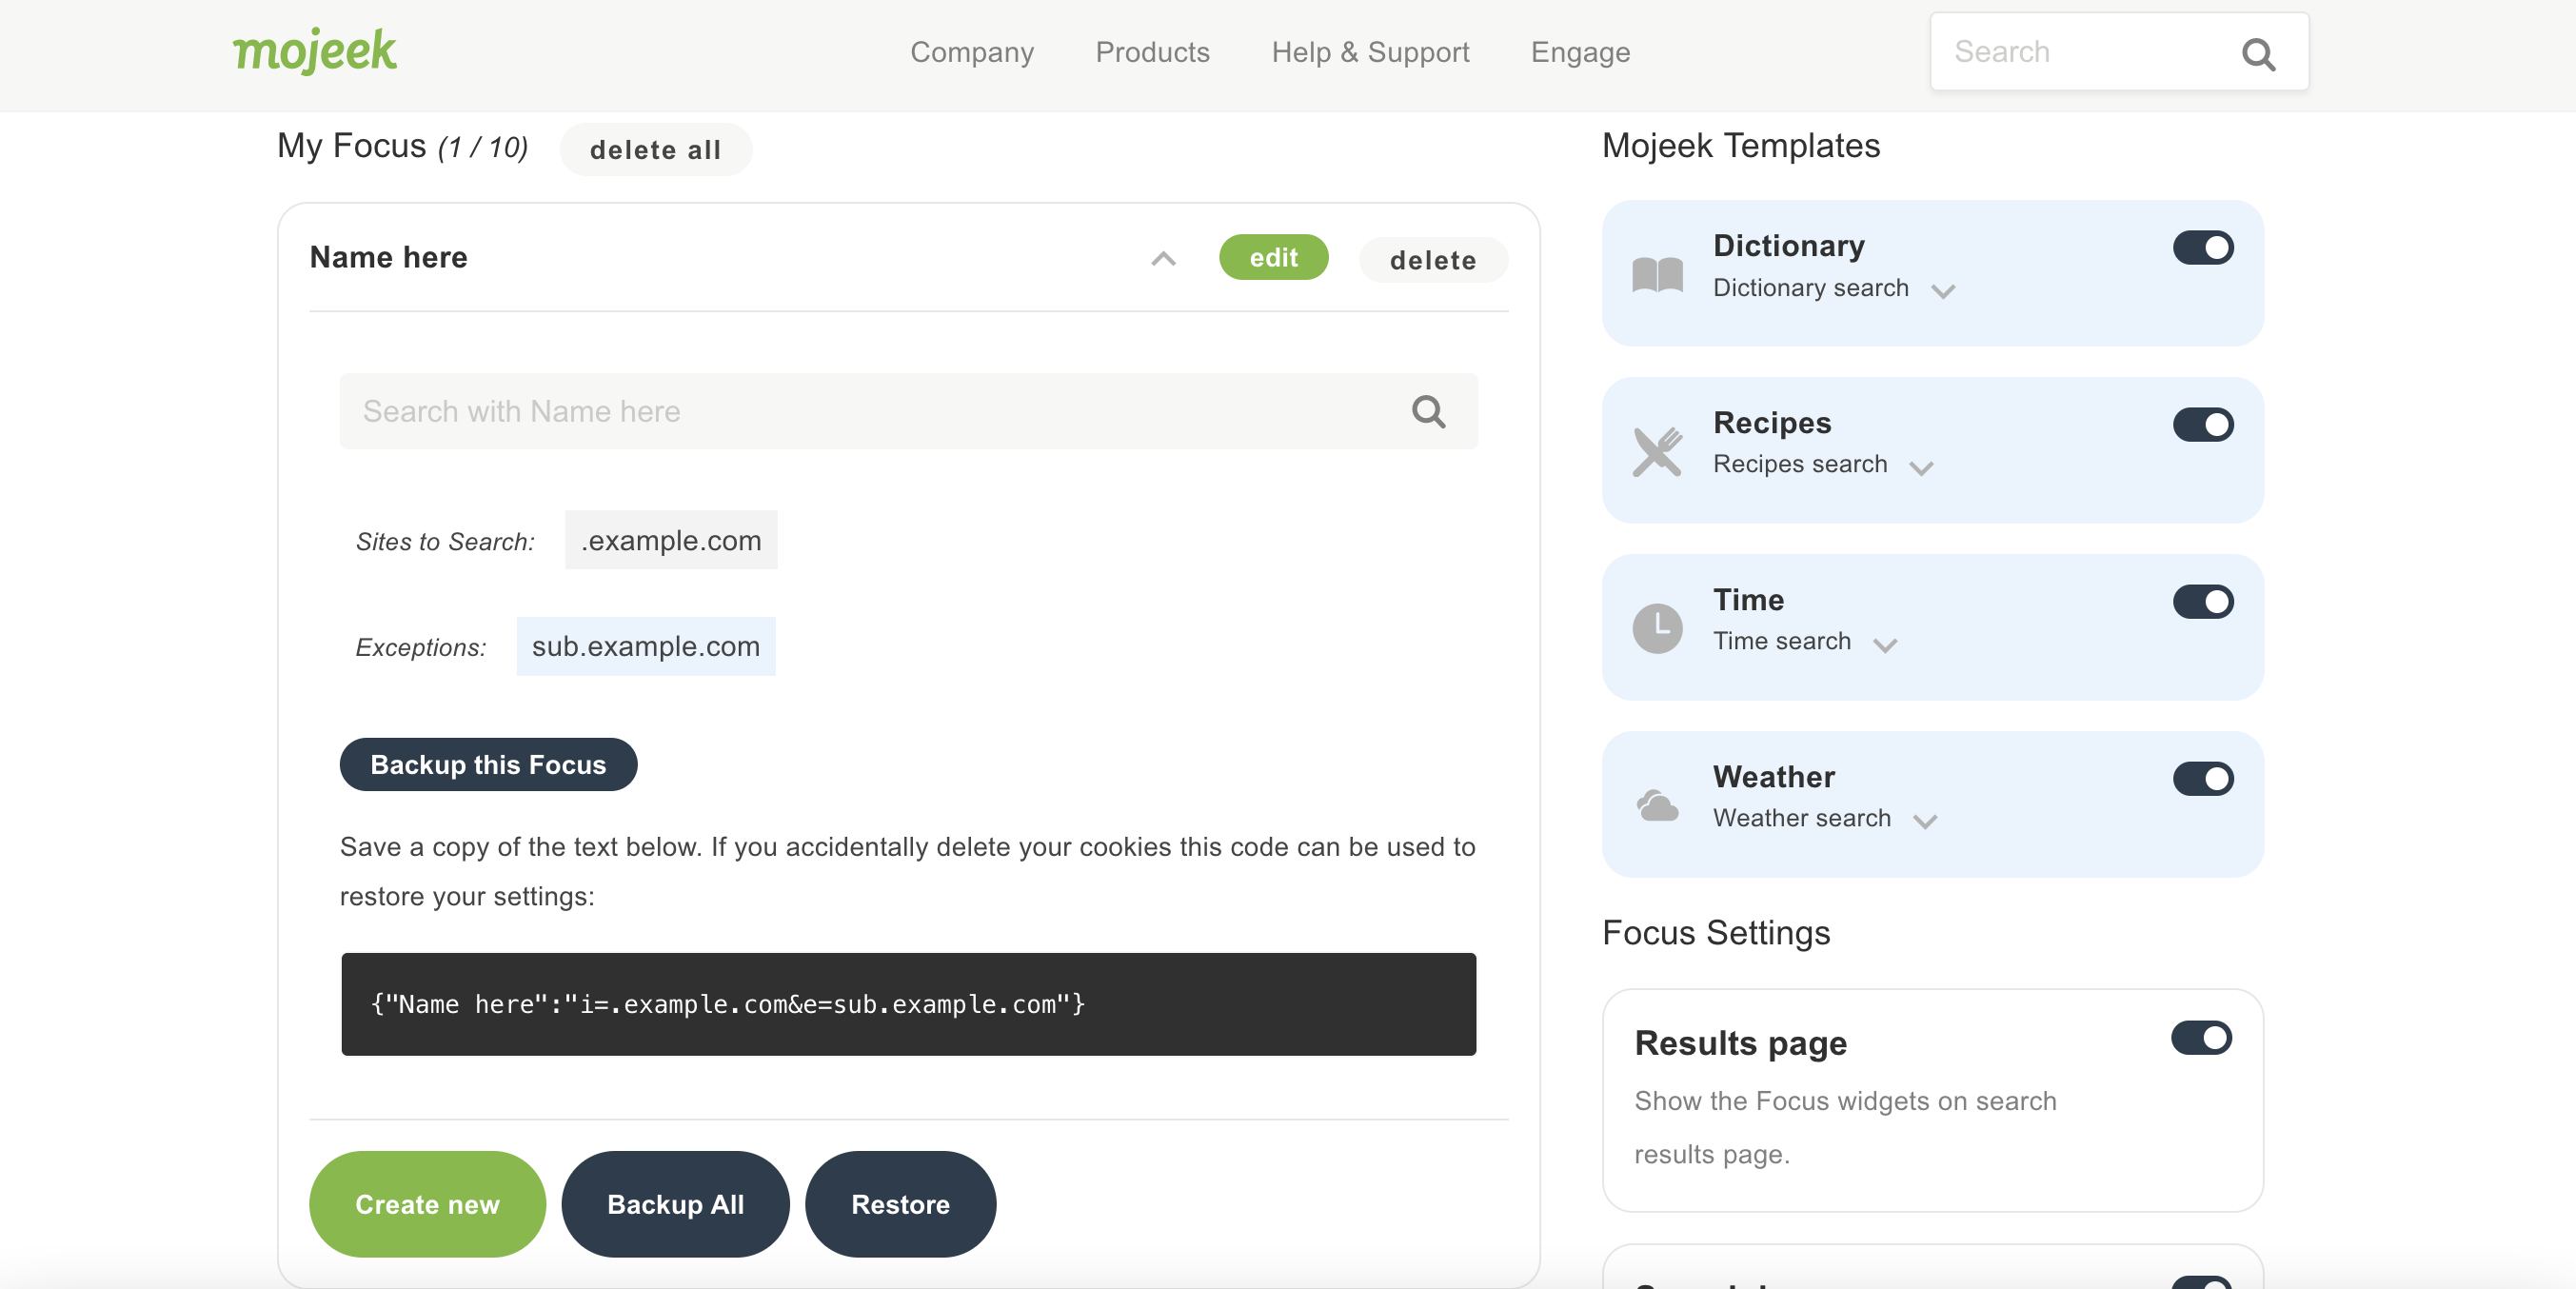
Task: Open the Products menu
Action: pyautogui.click(x=1152, y=52)
